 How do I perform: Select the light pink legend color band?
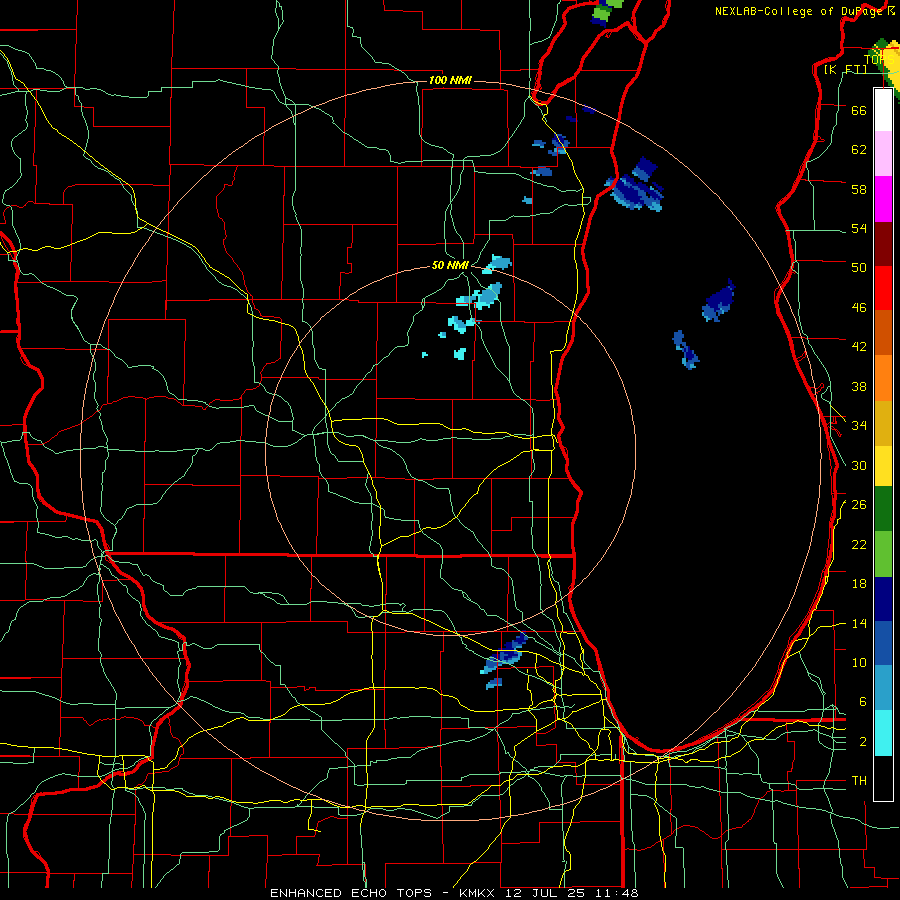(x=883, y=153)
